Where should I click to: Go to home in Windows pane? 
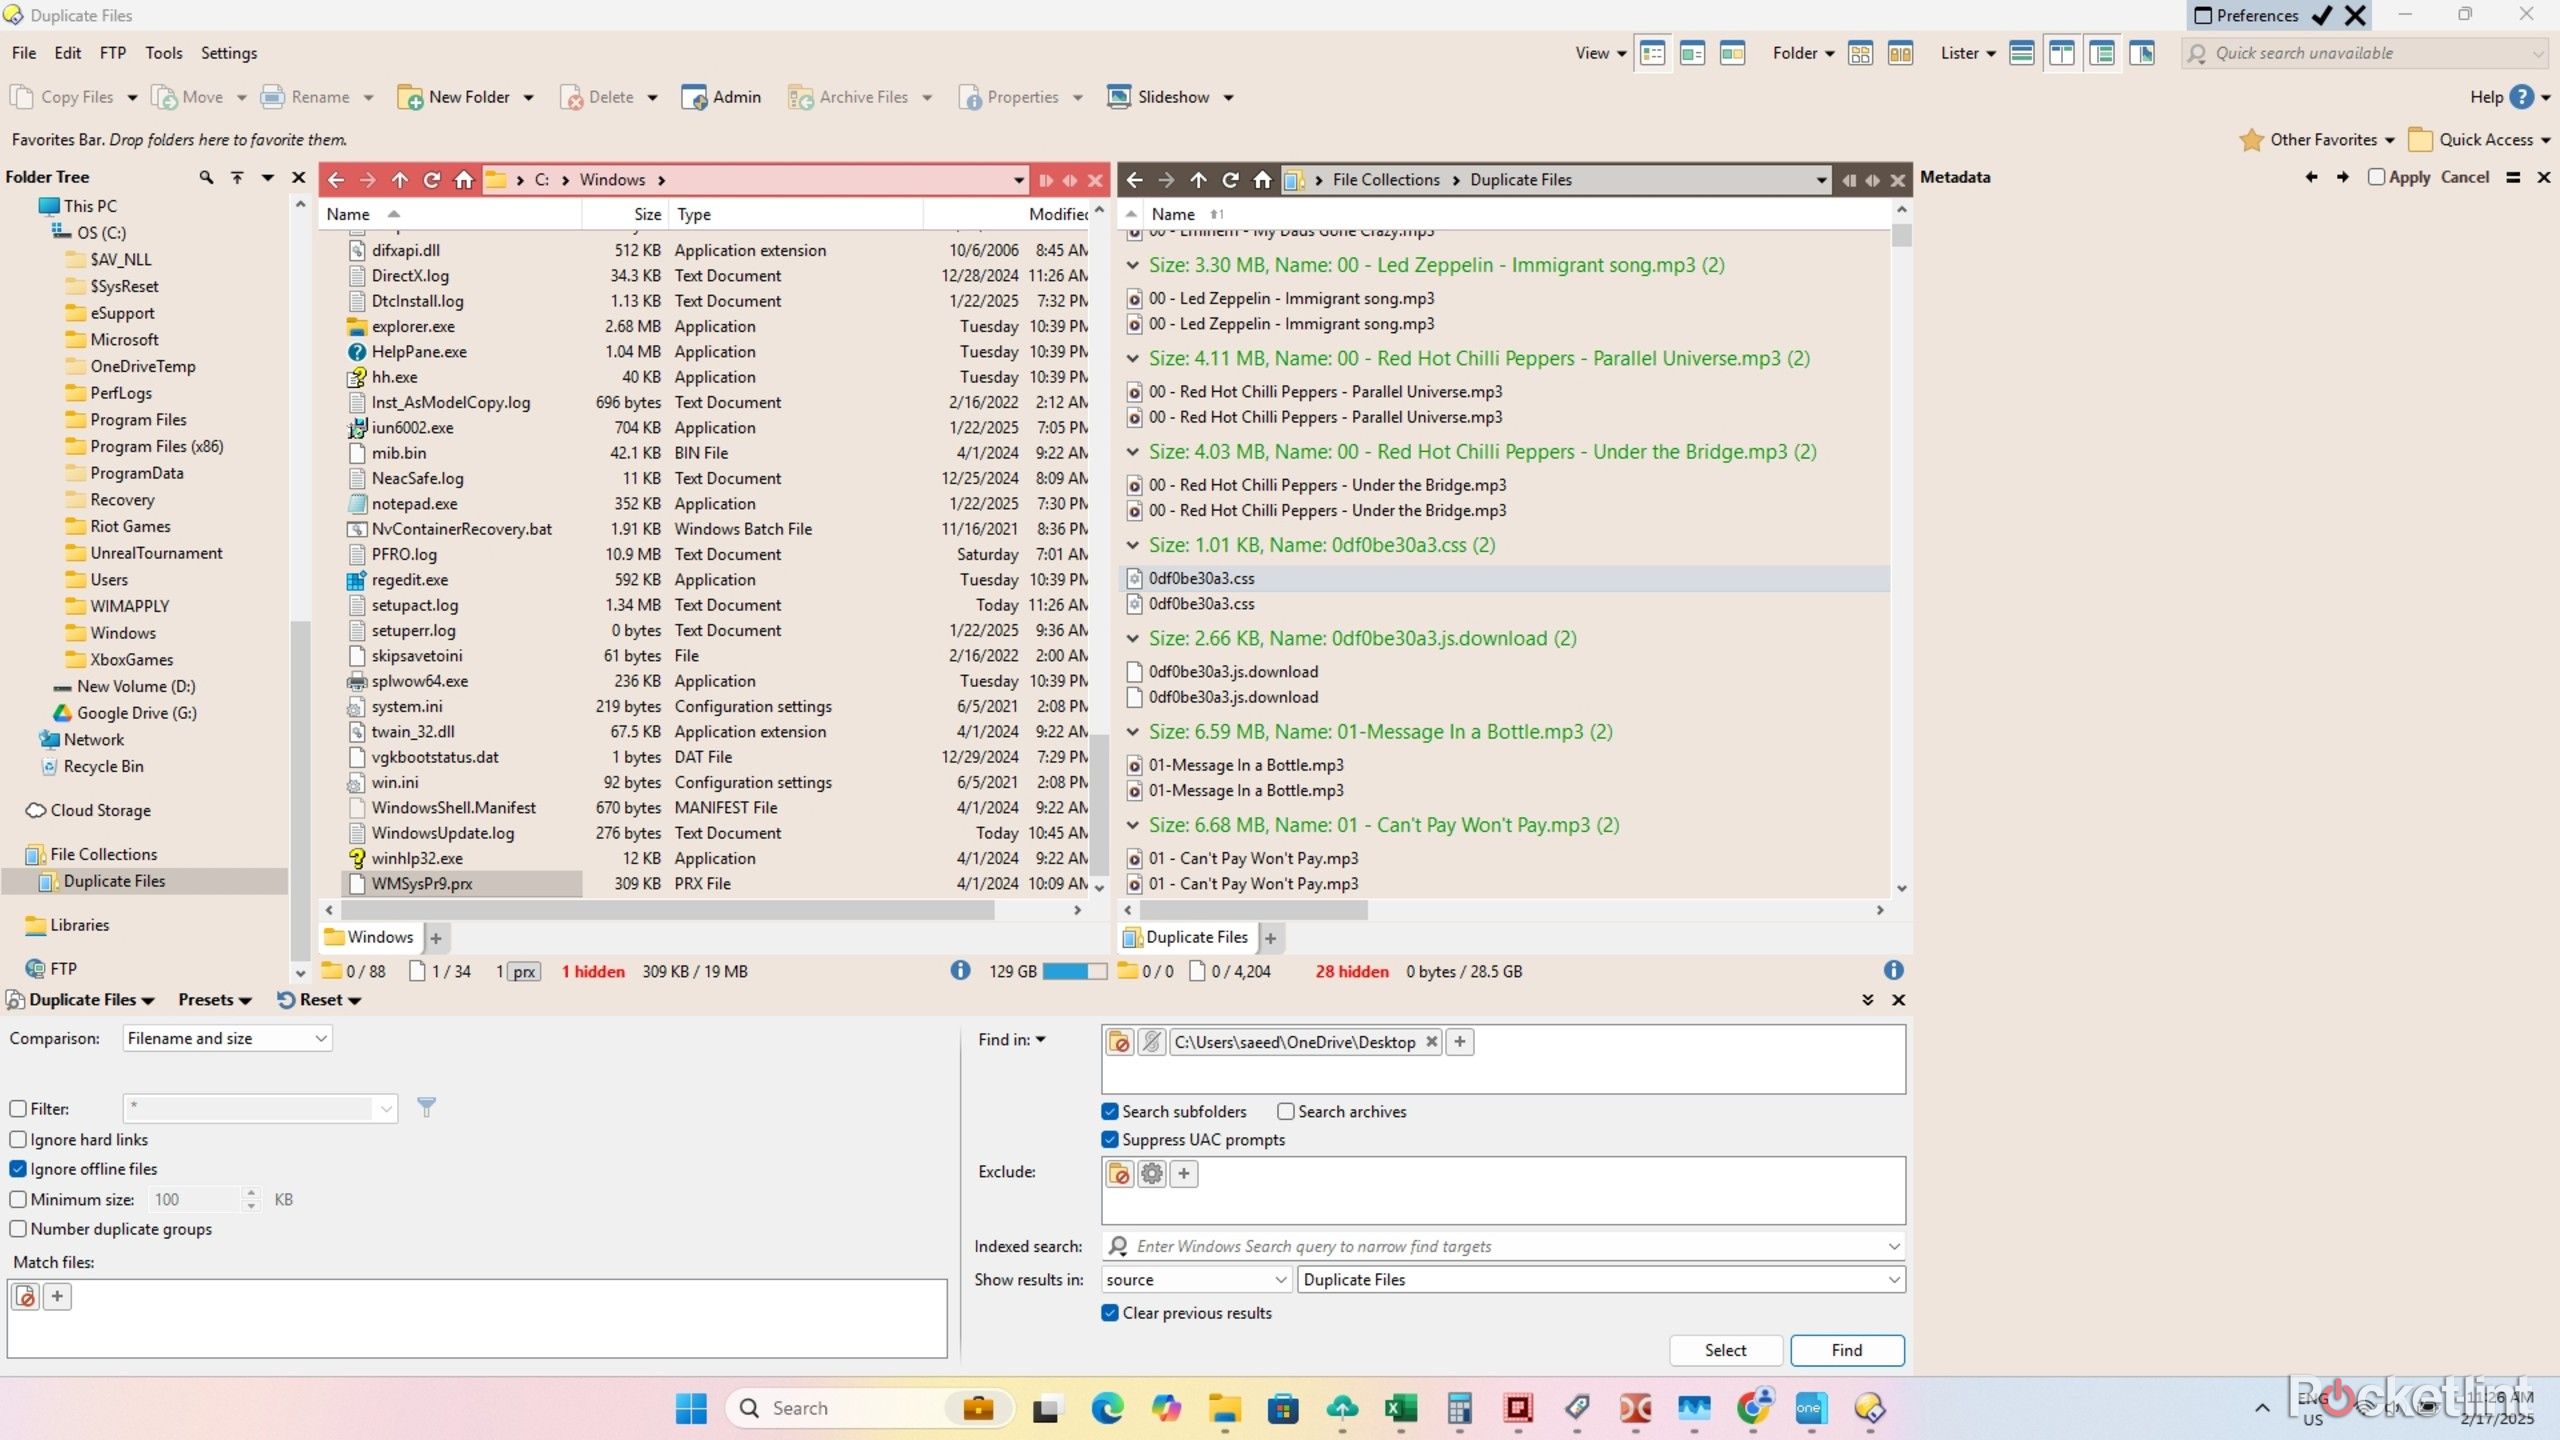click(464, 180)
